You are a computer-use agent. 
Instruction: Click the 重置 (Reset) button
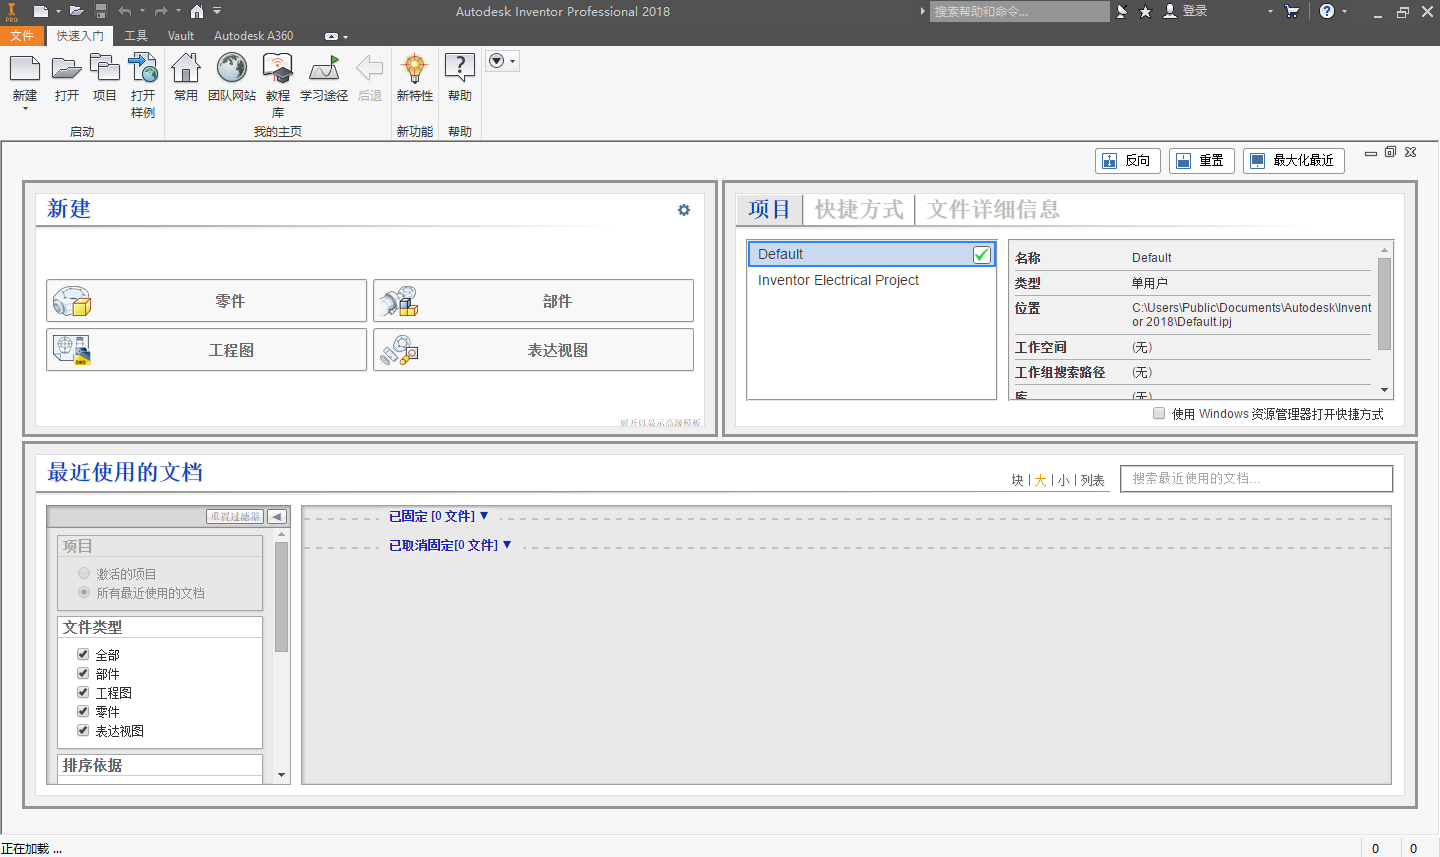[1201, 160]
